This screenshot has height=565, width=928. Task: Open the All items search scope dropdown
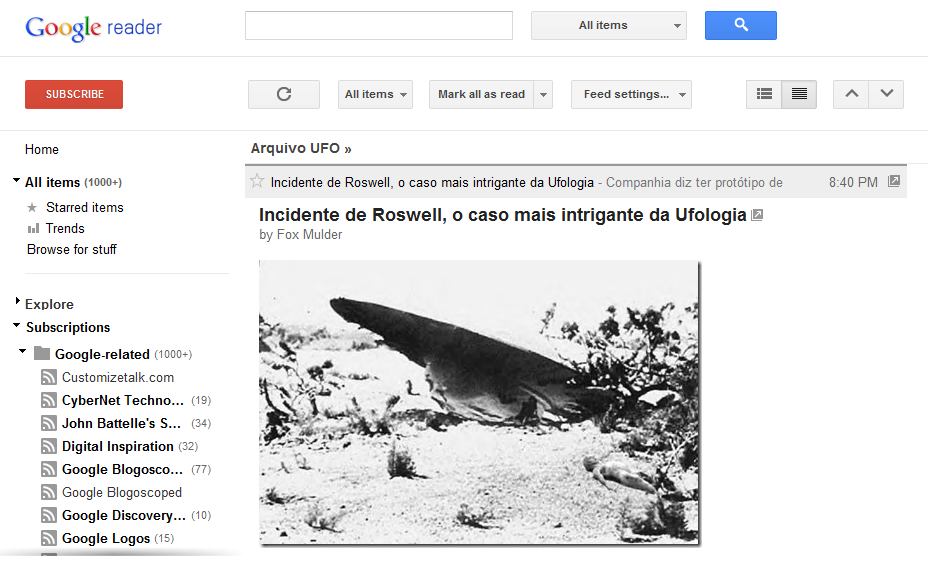point(608,26)
